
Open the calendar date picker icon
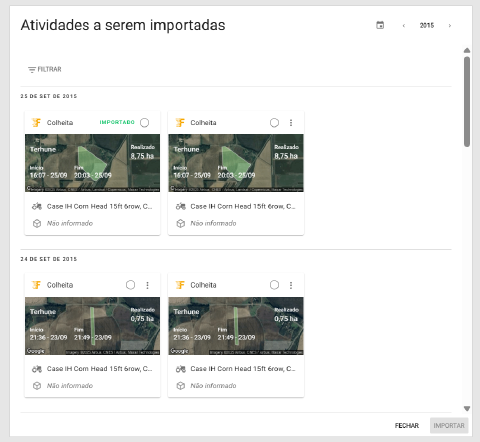[x=380, y=25]
